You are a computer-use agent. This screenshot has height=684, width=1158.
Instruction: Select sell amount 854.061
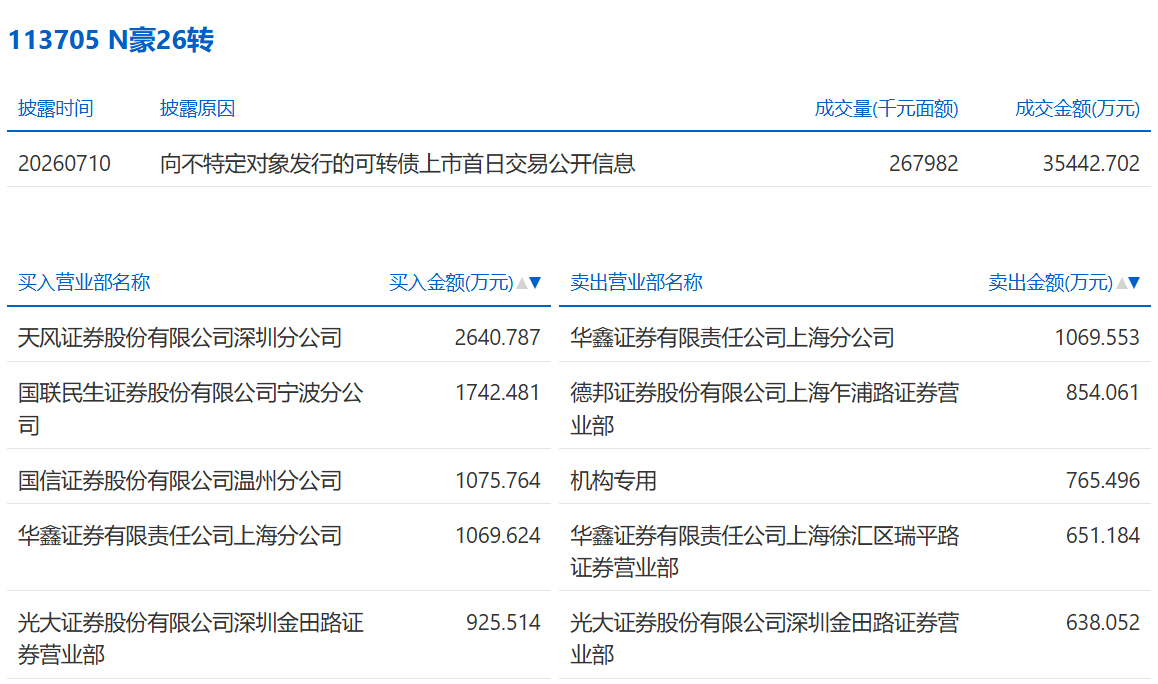[x=1103, y=392]
